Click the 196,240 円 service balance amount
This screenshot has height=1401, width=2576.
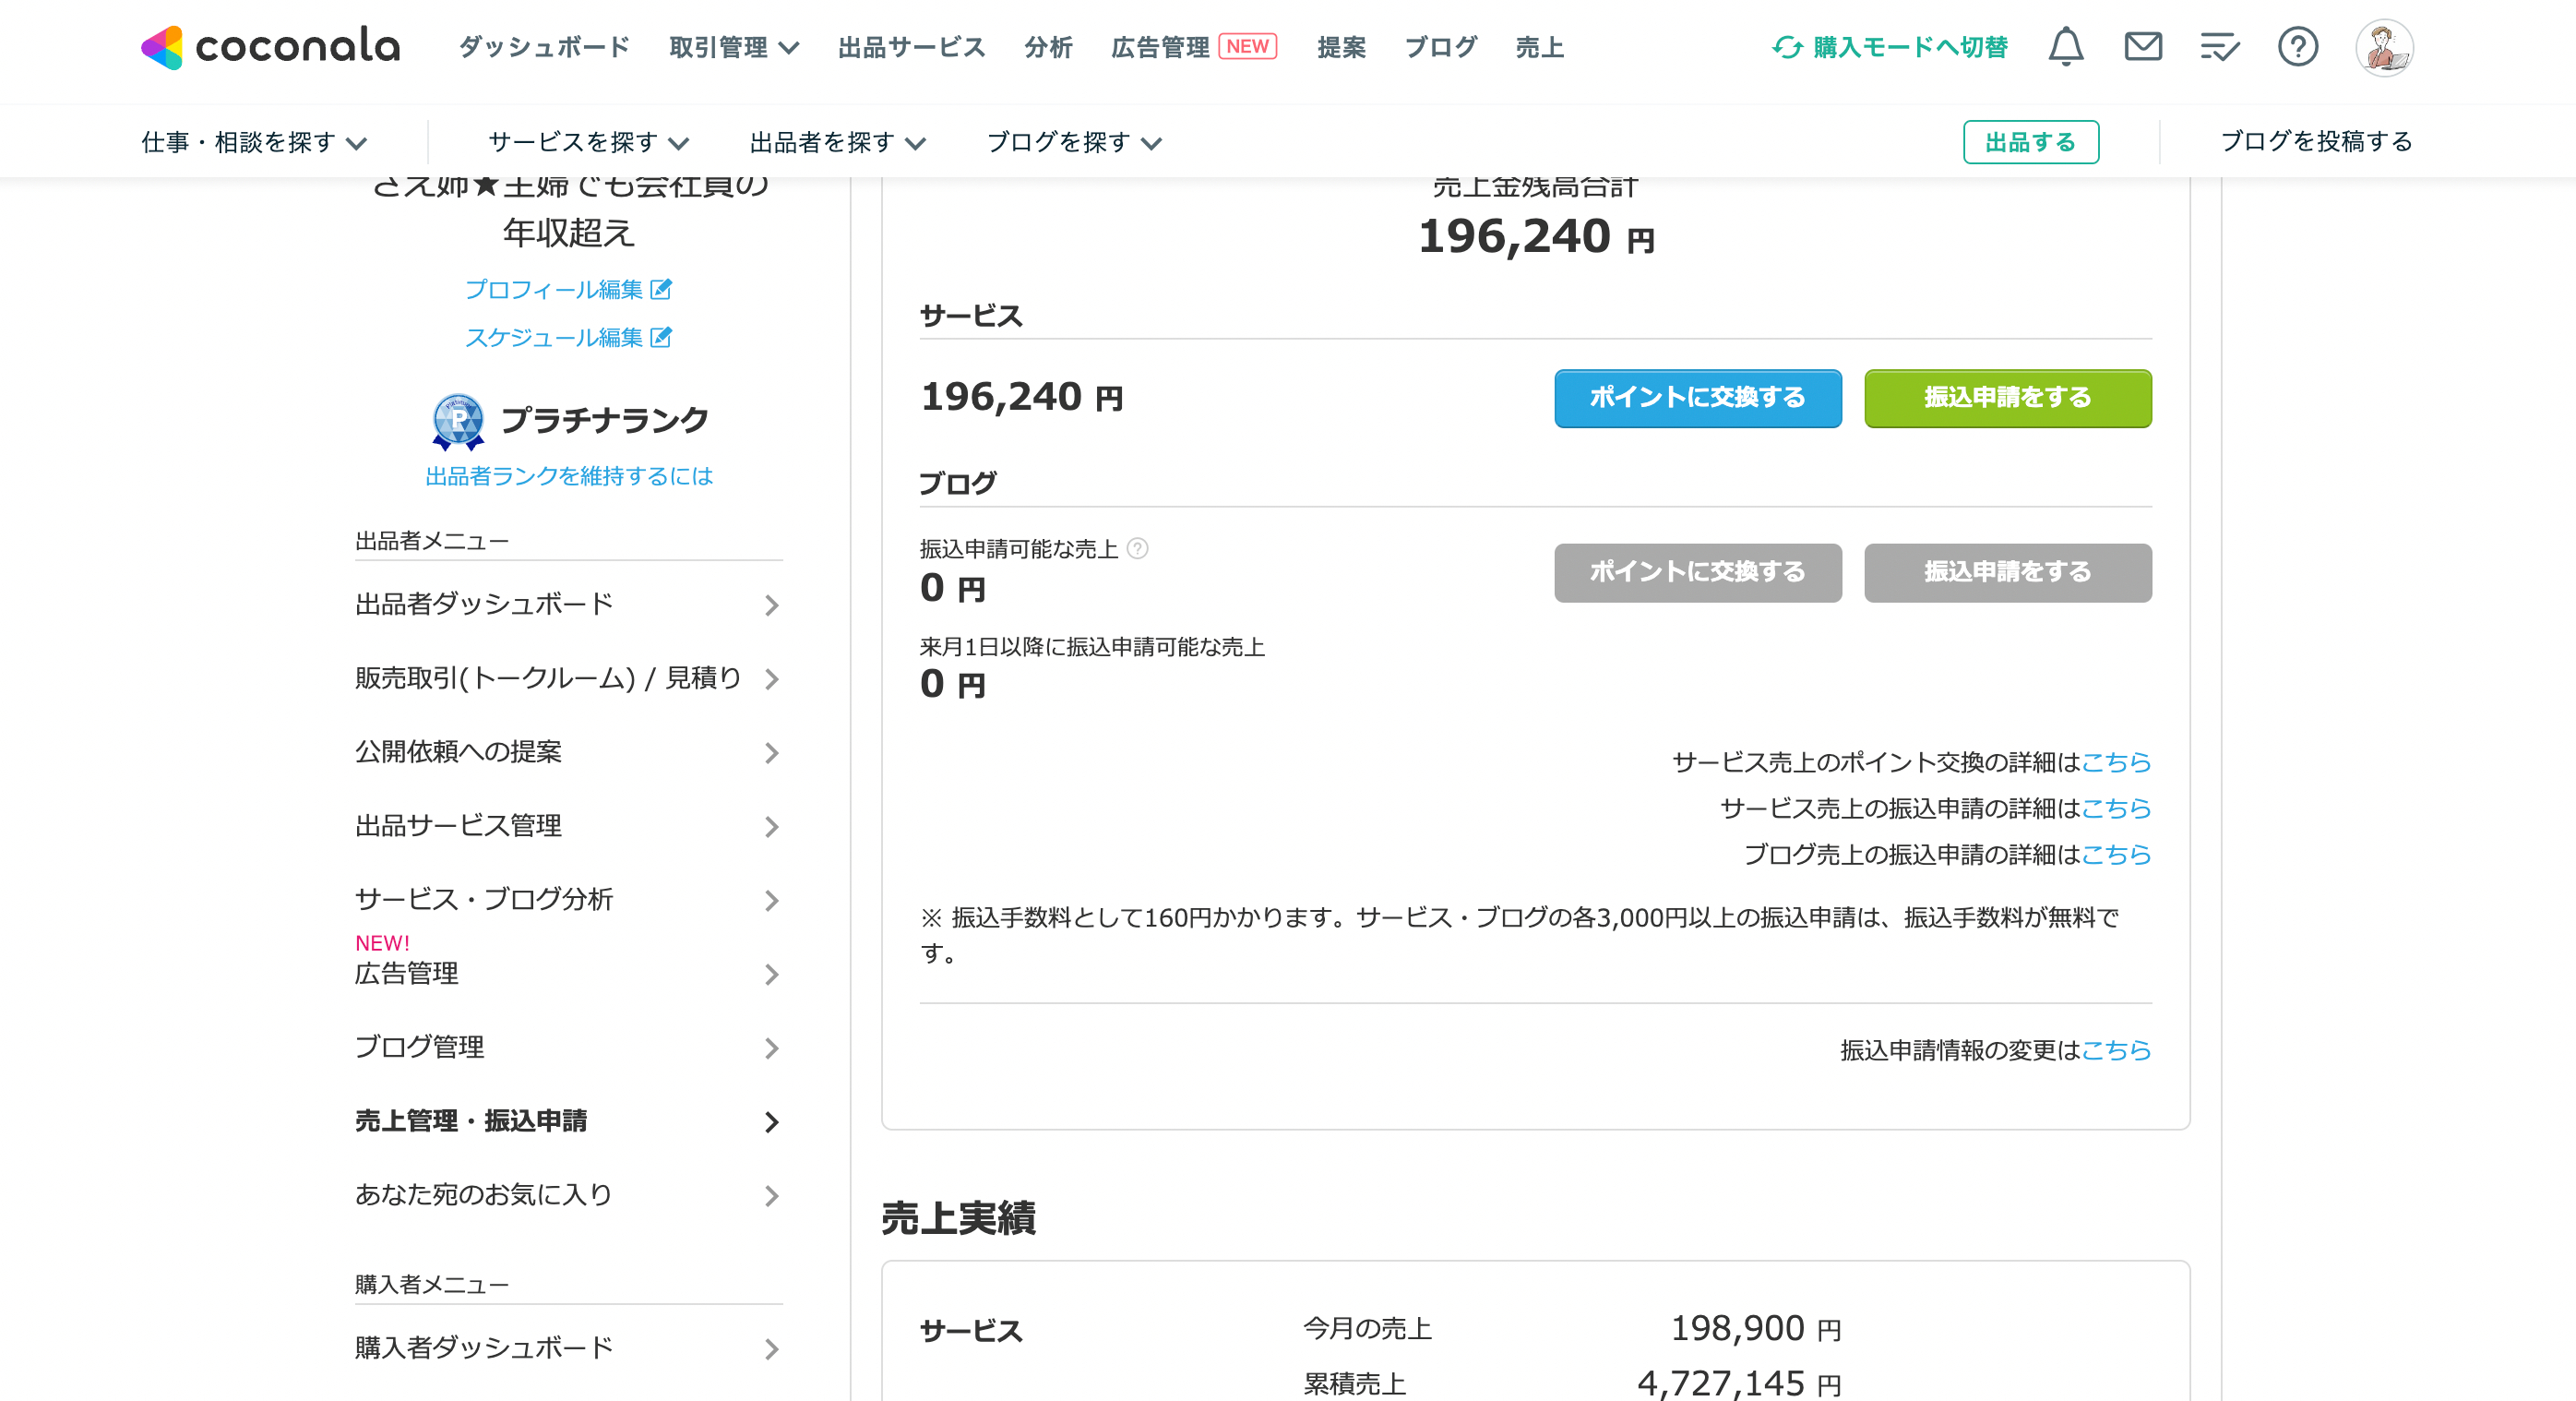coord(1022,398)
